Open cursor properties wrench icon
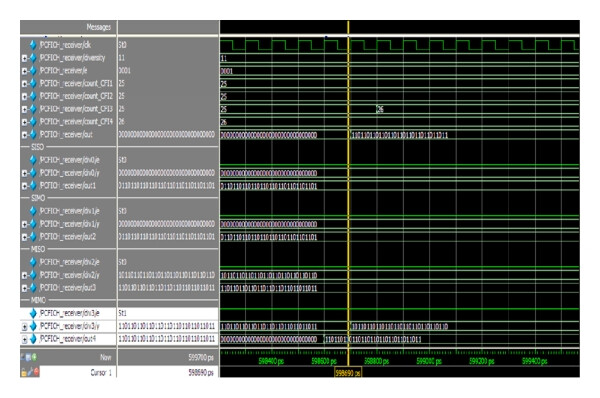 coord(30,372)
